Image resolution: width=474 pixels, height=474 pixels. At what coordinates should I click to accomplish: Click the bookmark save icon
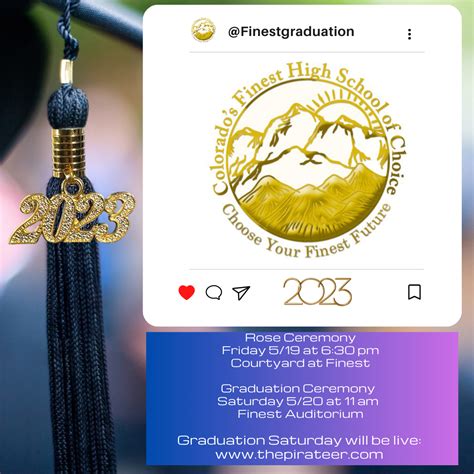pyautogui.click(x=414, y=292)
